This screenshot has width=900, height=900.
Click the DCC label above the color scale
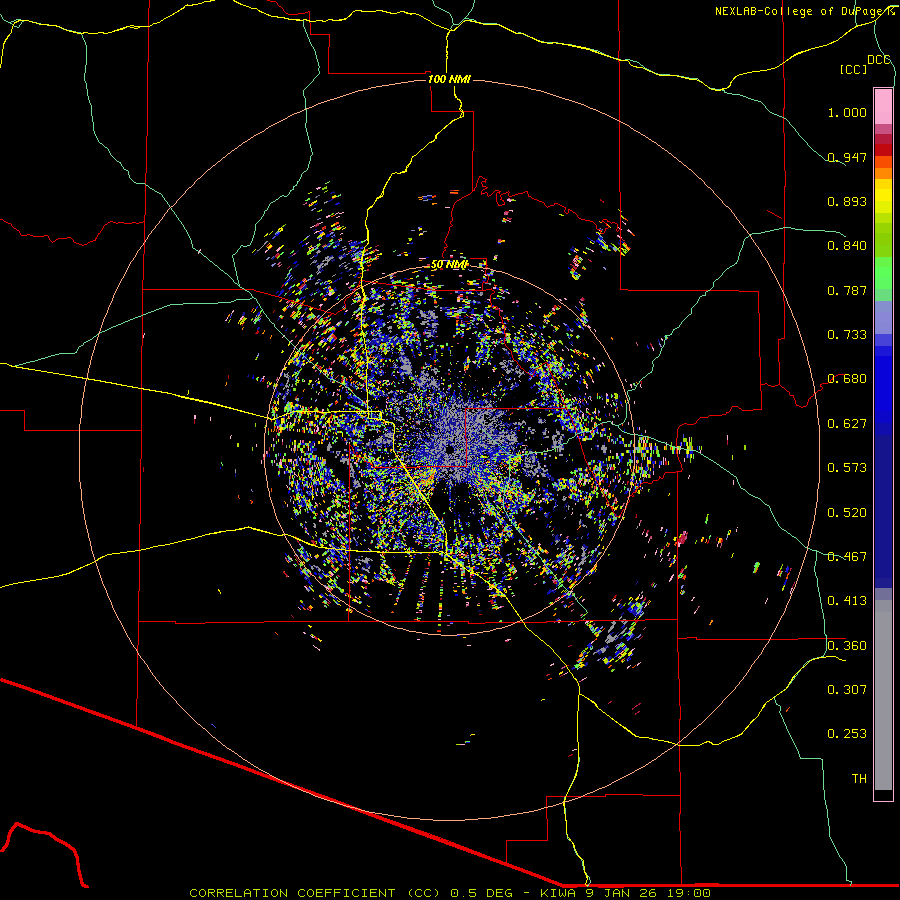point(879,60)
